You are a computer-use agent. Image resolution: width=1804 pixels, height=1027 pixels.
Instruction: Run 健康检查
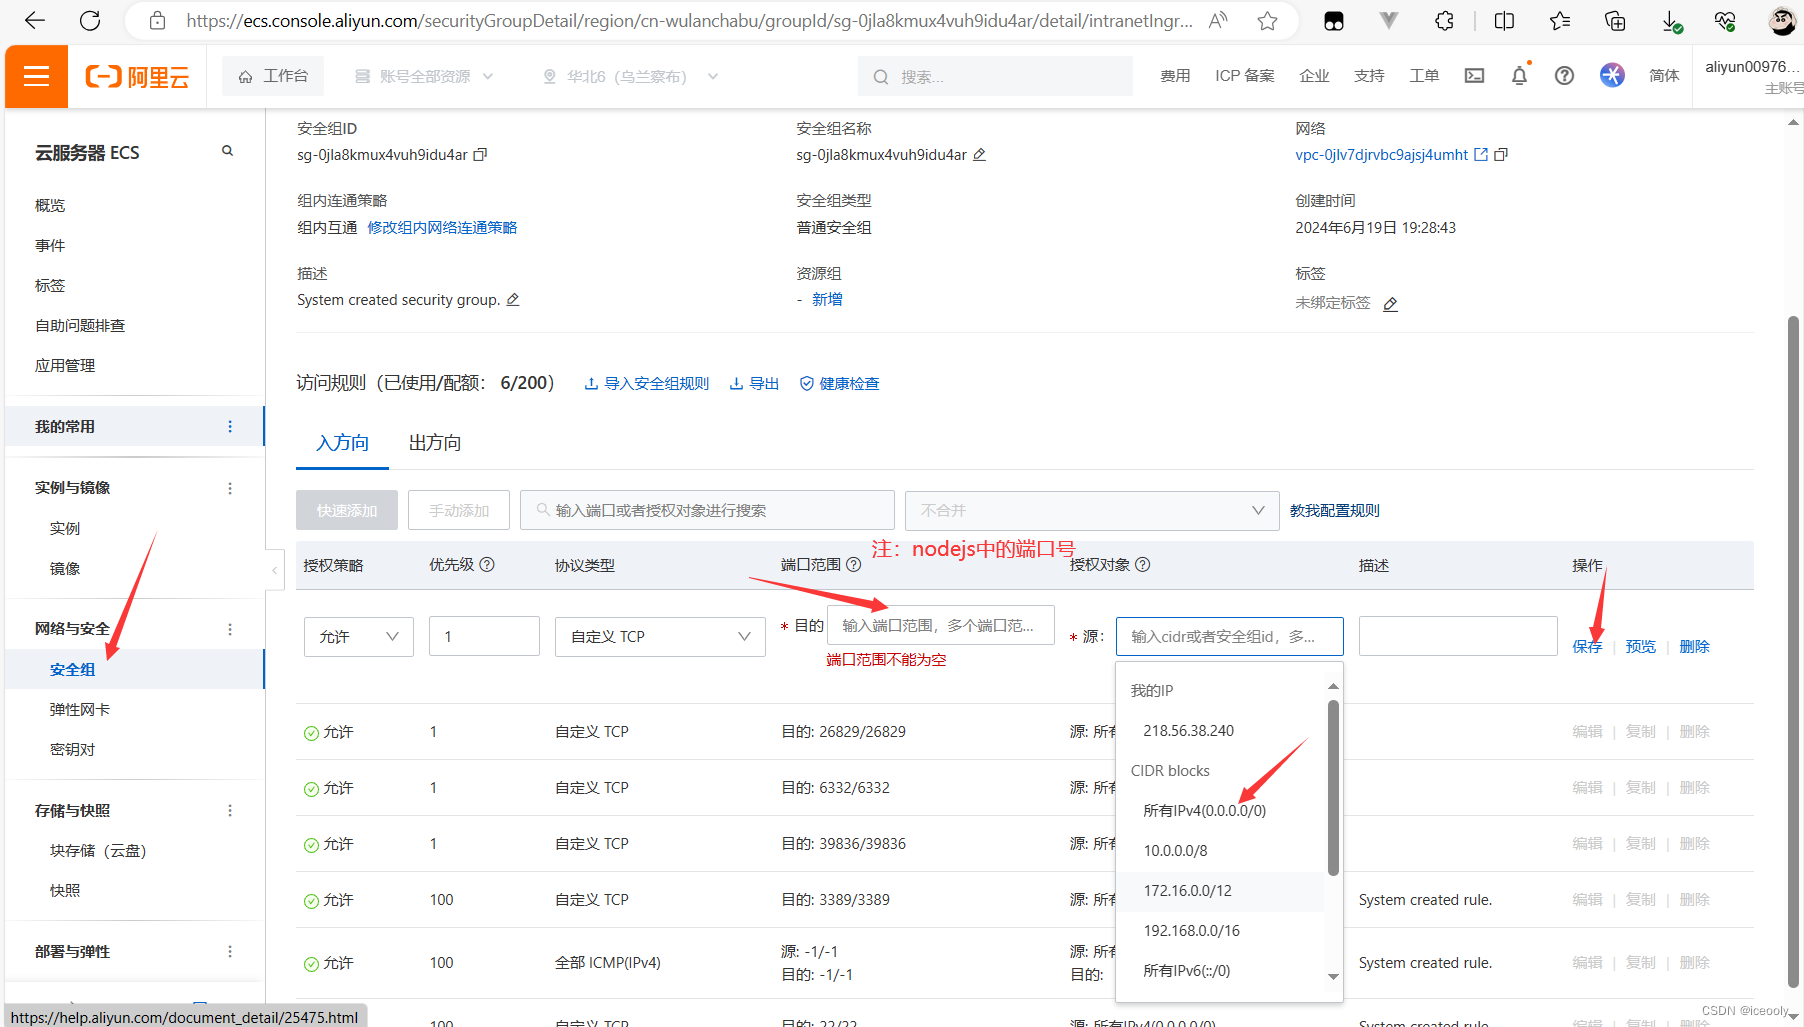839,384
